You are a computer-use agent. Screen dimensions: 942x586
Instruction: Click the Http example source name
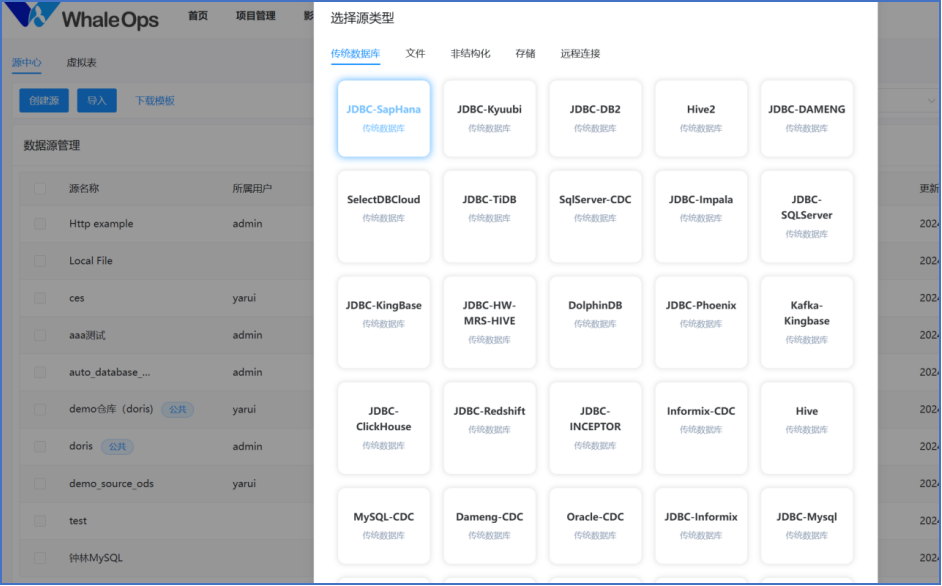101,224
